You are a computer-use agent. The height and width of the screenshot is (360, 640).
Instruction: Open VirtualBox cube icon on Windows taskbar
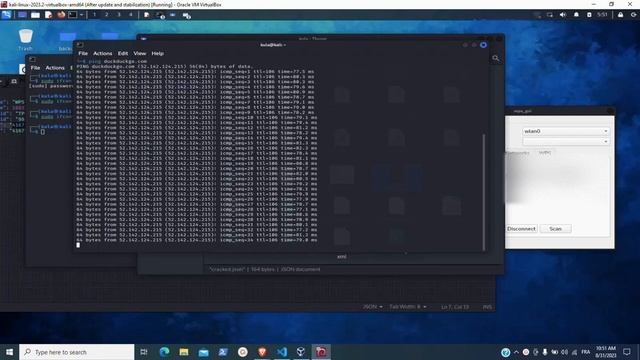(x=301, y=352)
